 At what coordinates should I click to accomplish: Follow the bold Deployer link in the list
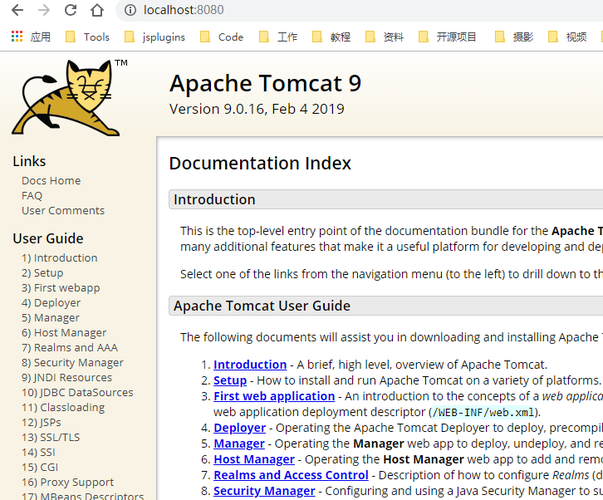240,428
